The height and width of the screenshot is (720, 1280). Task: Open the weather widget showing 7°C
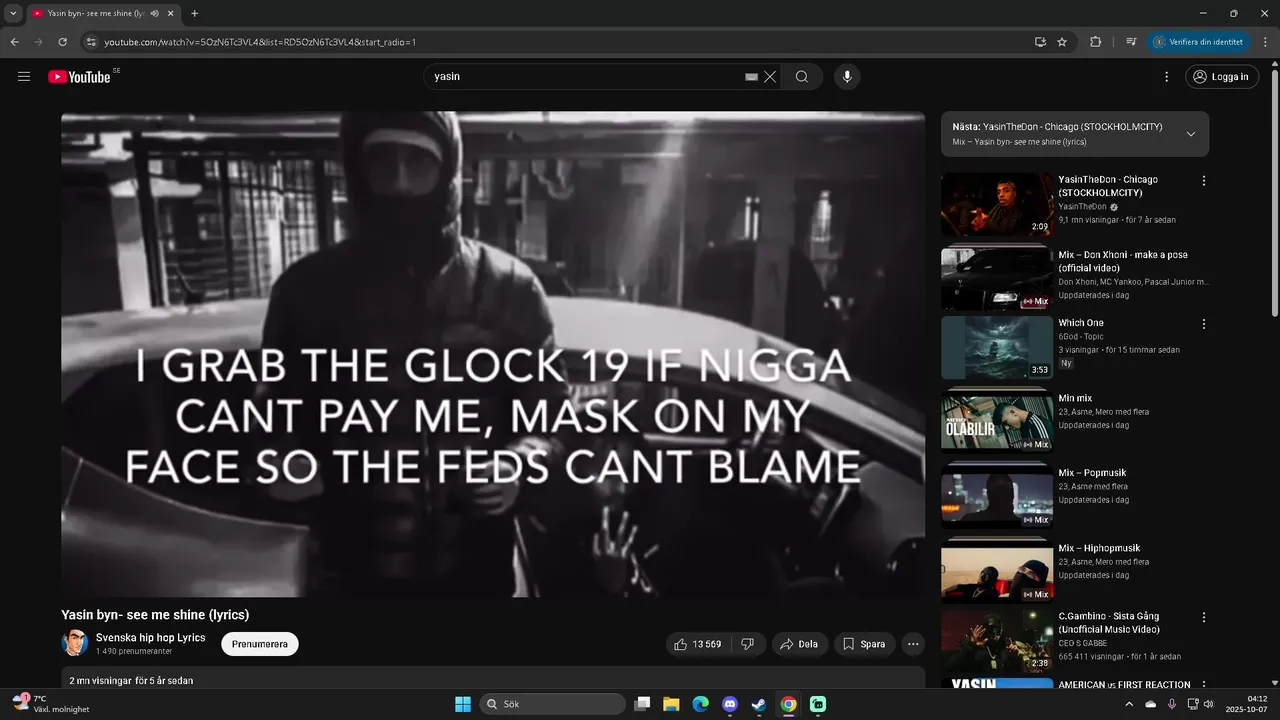click(x=51, y=704)
